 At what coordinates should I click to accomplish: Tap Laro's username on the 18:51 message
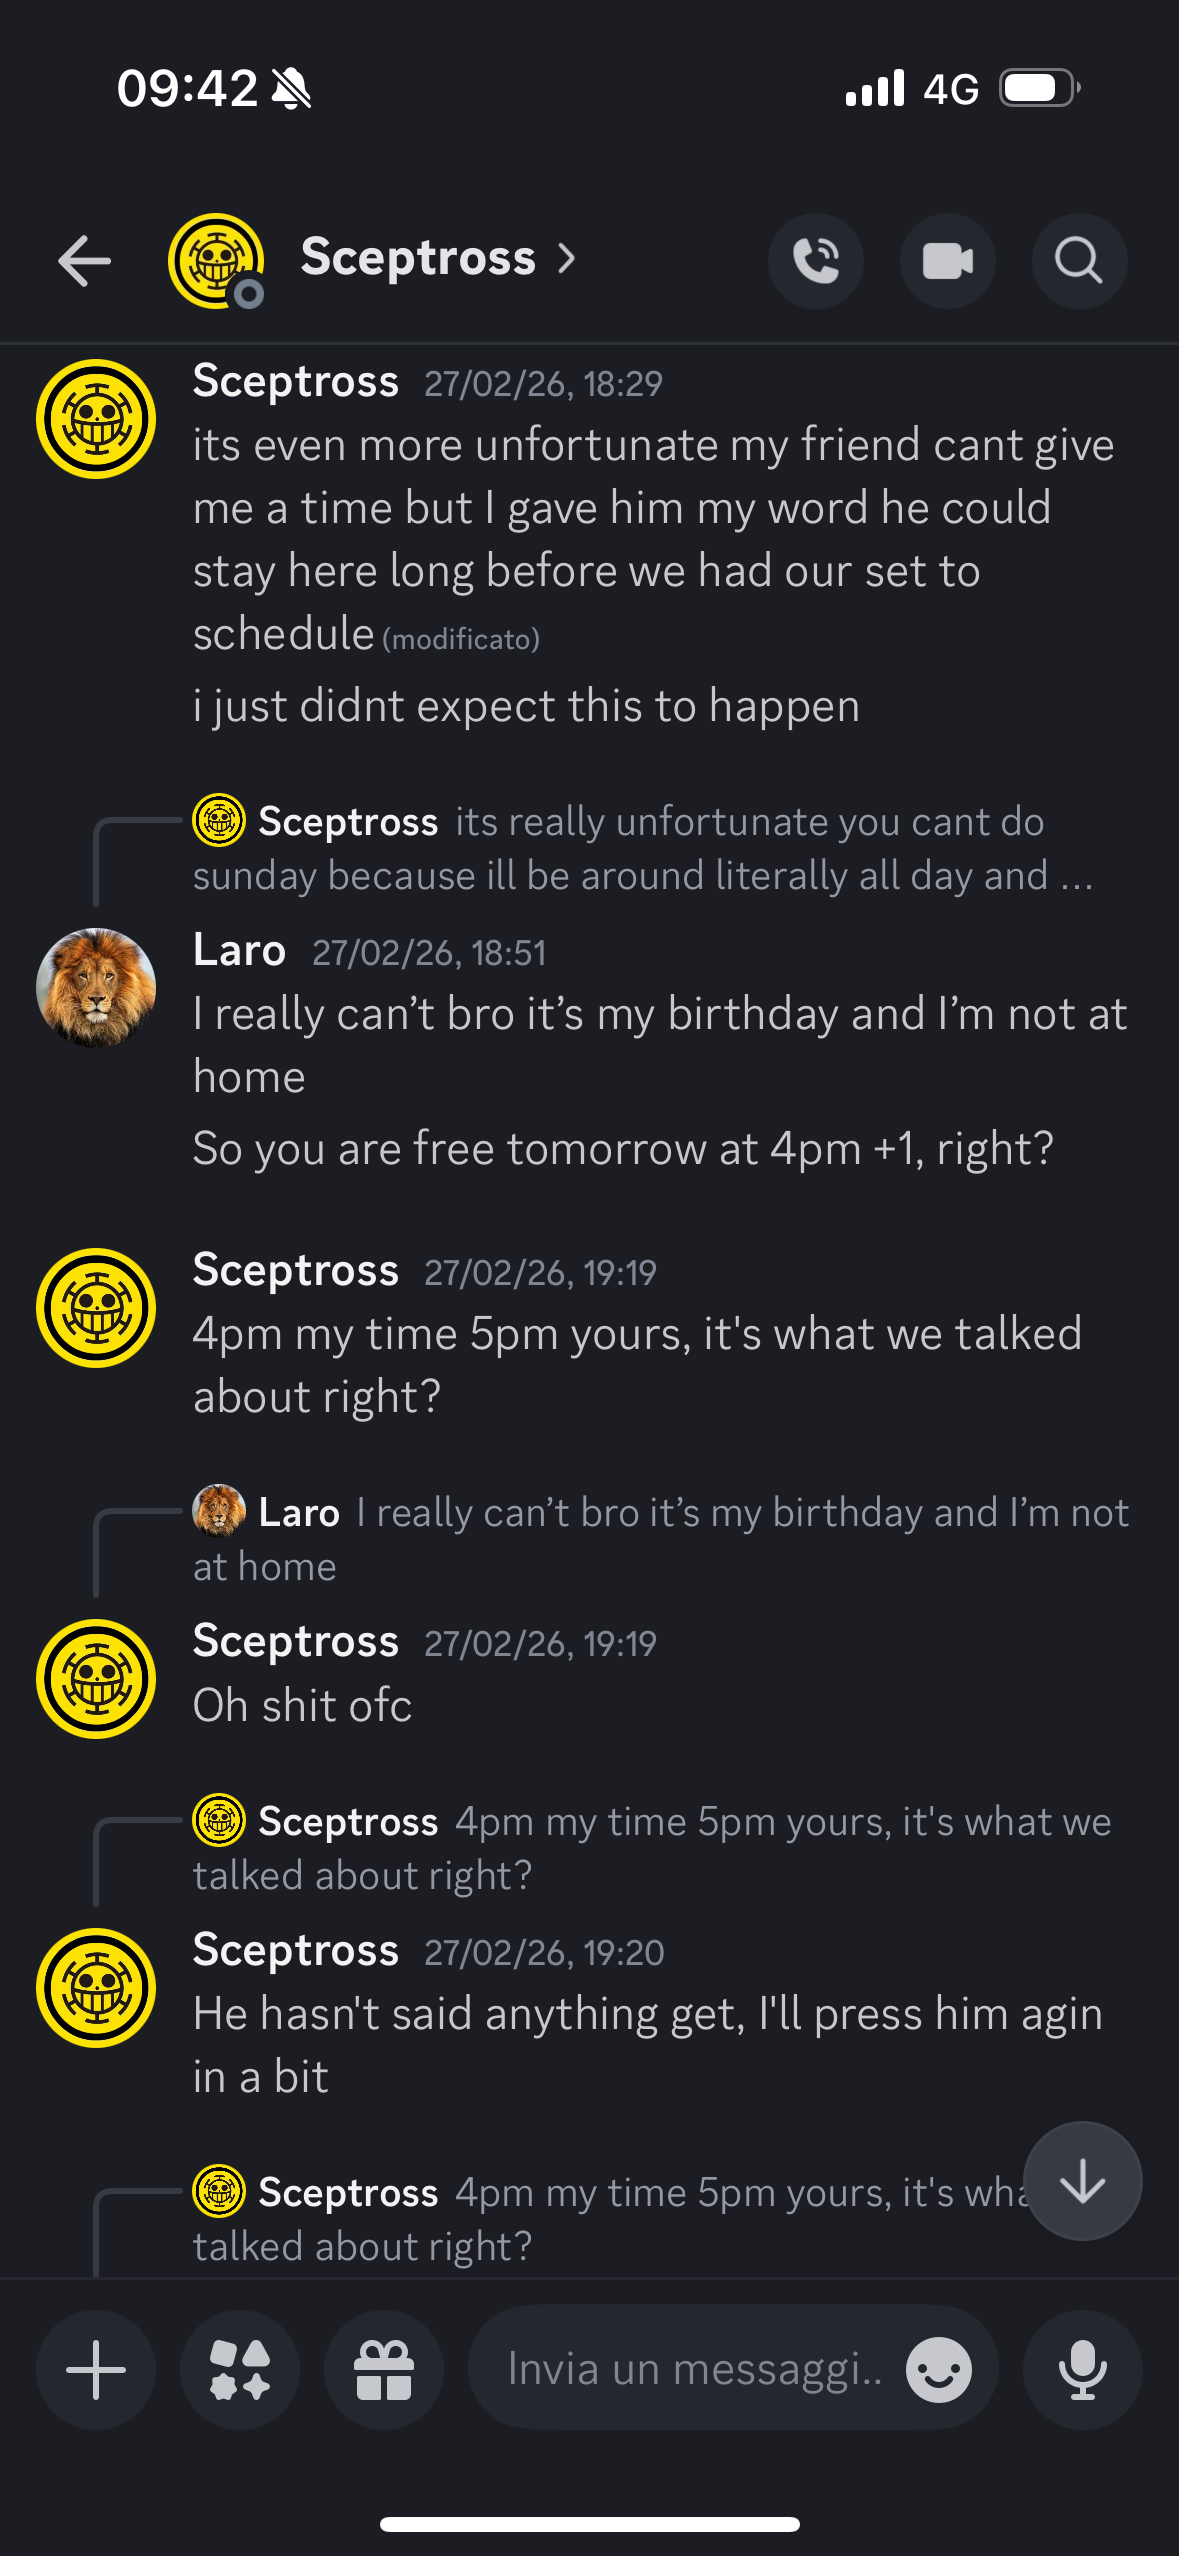(x=239, y=950)
